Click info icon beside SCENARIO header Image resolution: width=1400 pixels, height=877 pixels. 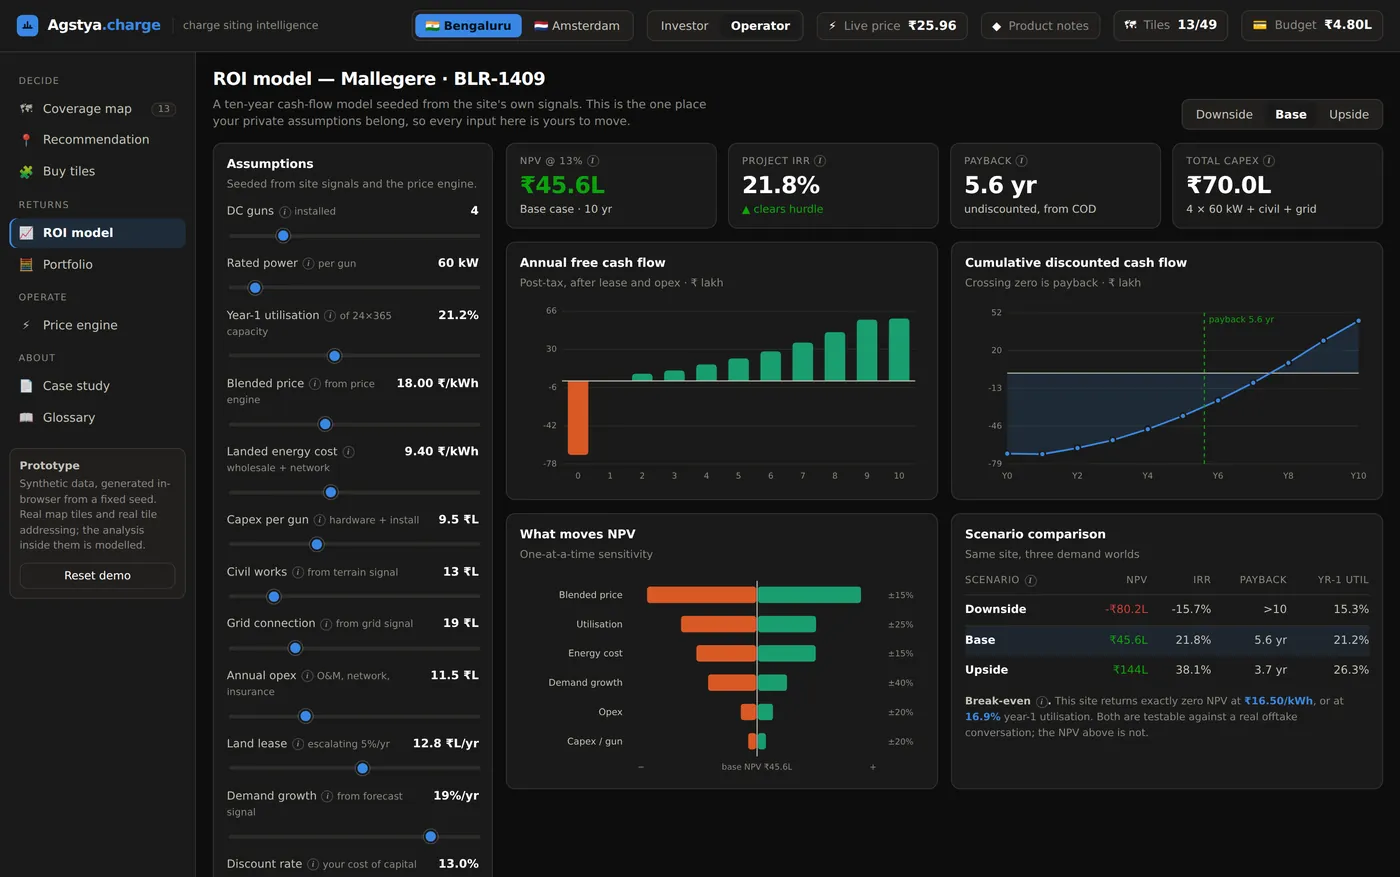[x=1031, y=580]
